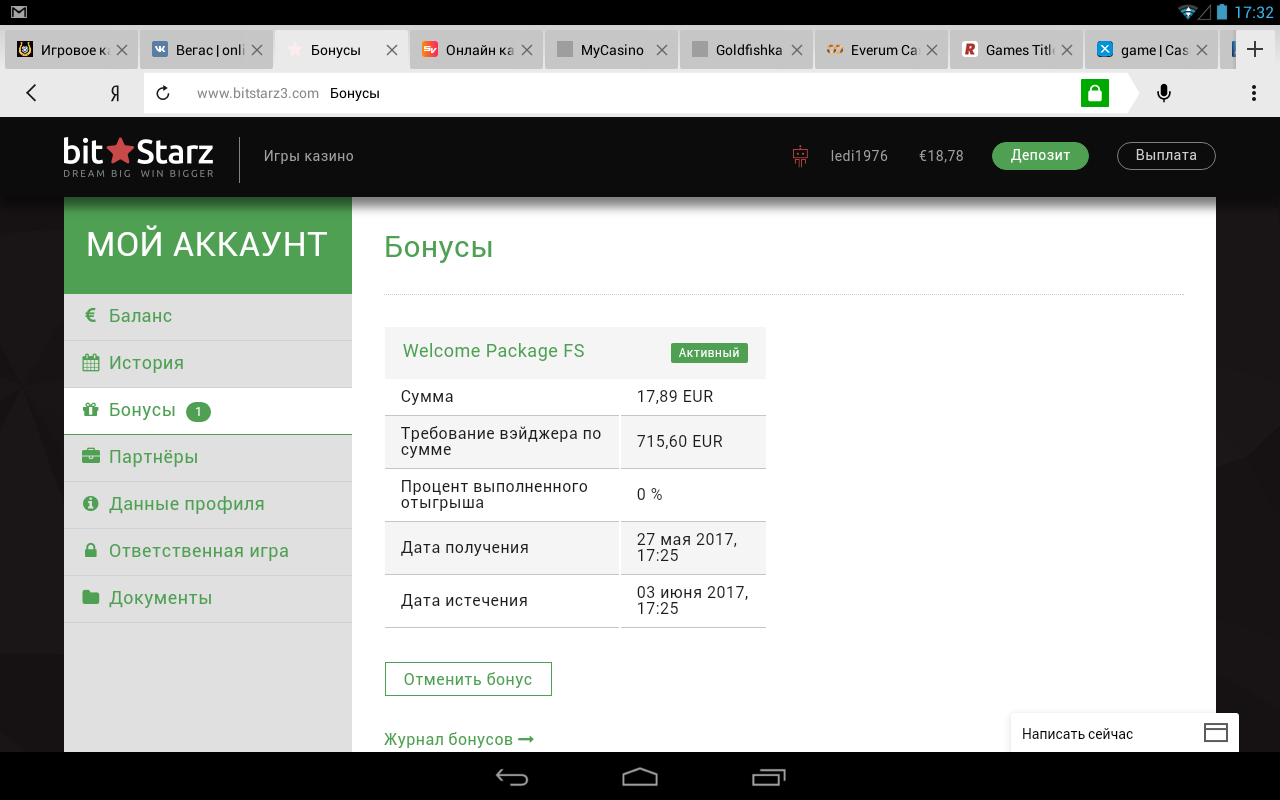
Task: Open the История section in sidebar
Action: tap(146, 363)
